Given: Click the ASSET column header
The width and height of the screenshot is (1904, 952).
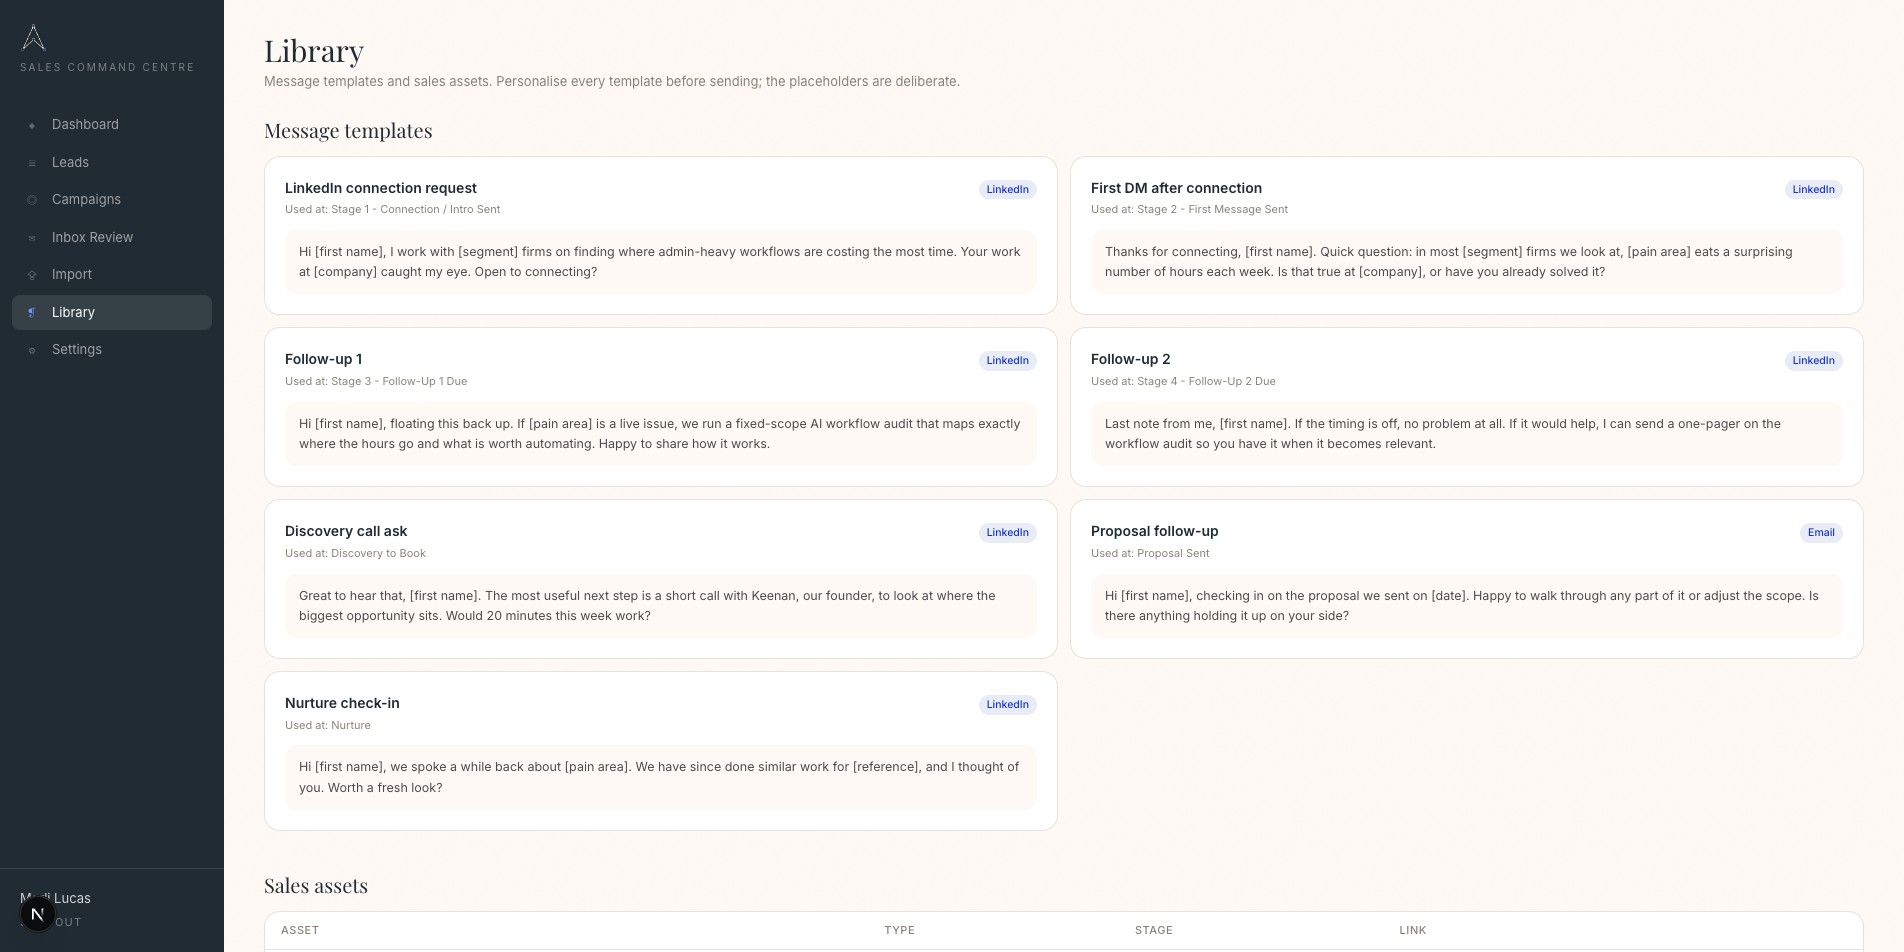Looking at the screenshot, I should [x=300, y=930].
